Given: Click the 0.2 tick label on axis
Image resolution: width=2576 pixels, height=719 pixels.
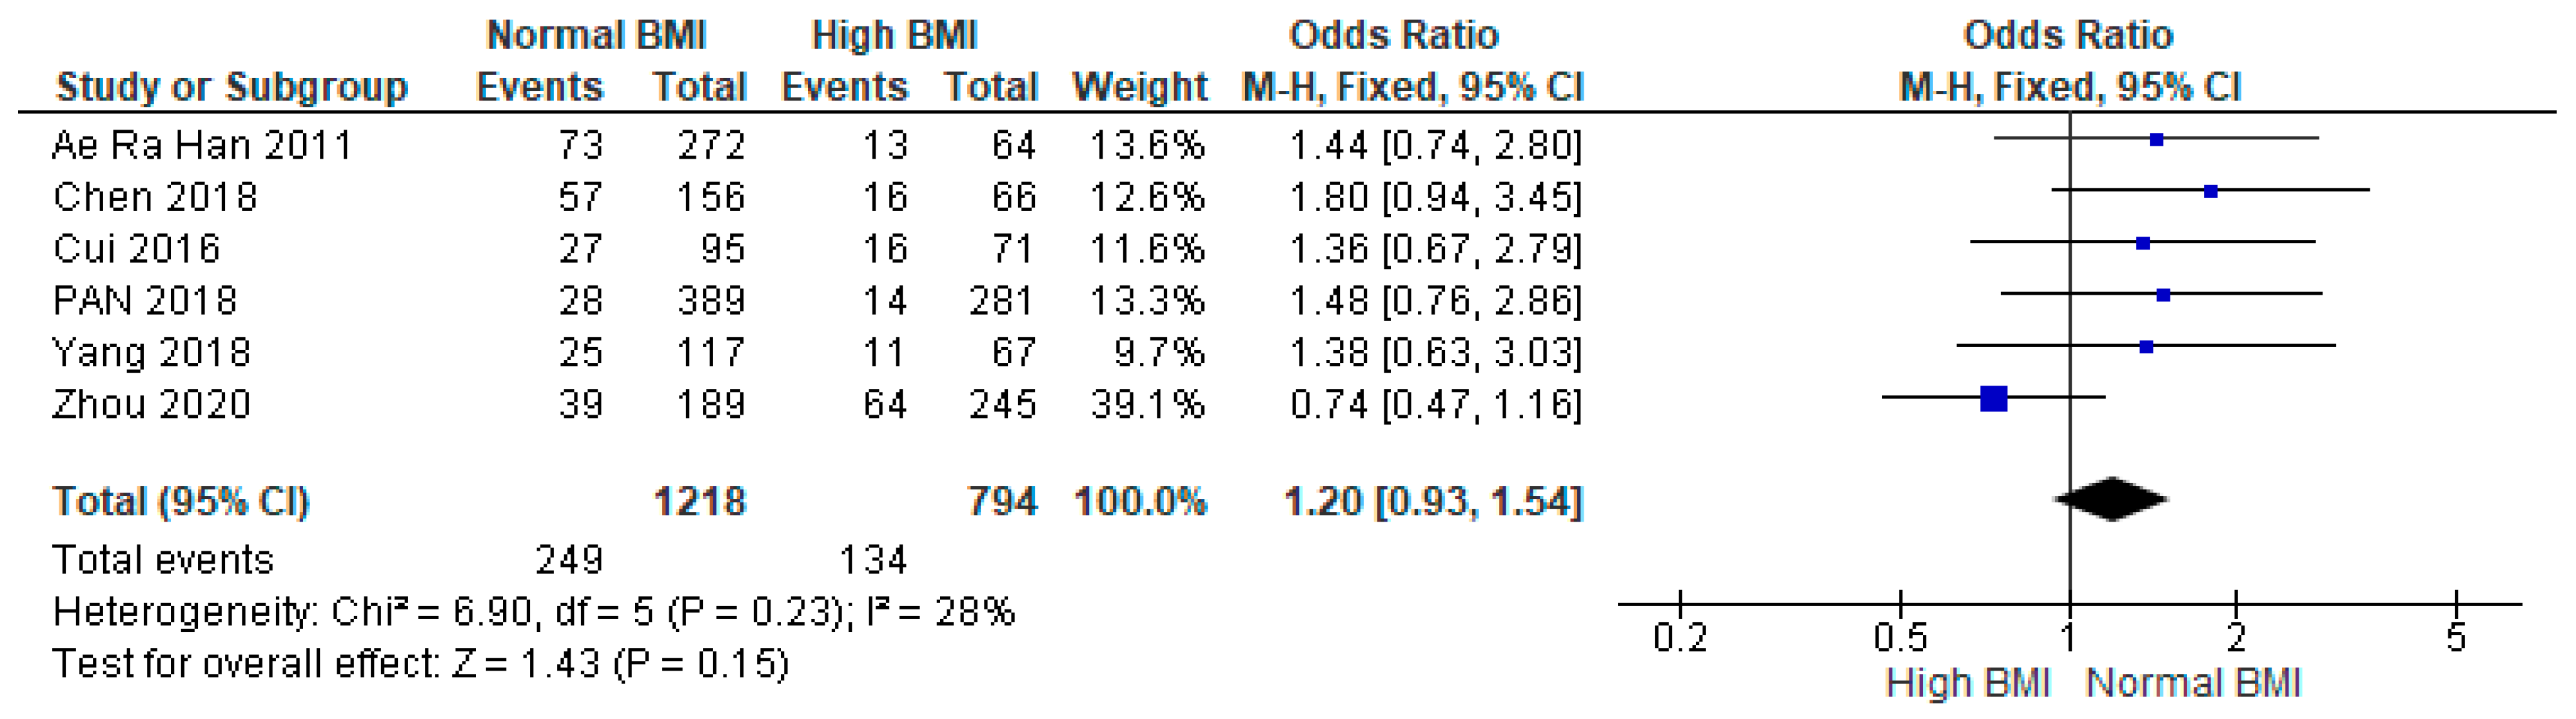Looking at the screenshot, I should [x=1680, y=637].
